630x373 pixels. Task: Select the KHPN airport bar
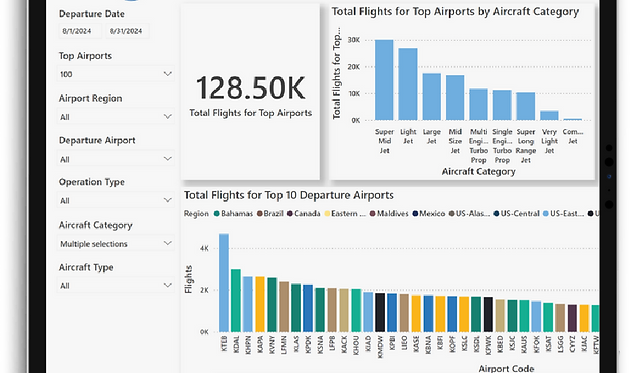point(248,304)
